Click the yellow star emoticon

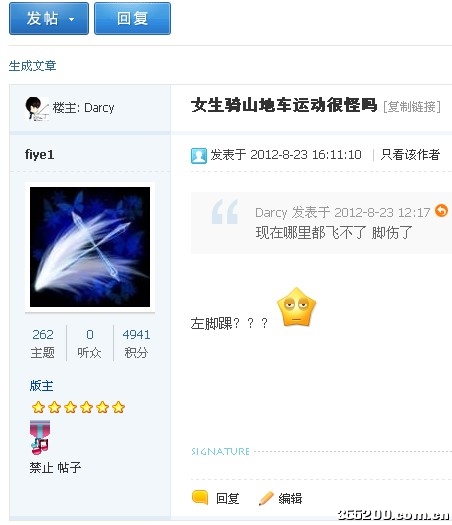click(297, 307)
